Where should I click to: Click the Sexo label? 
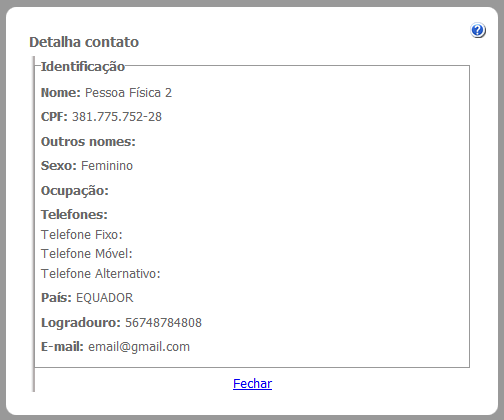(59, 166)
